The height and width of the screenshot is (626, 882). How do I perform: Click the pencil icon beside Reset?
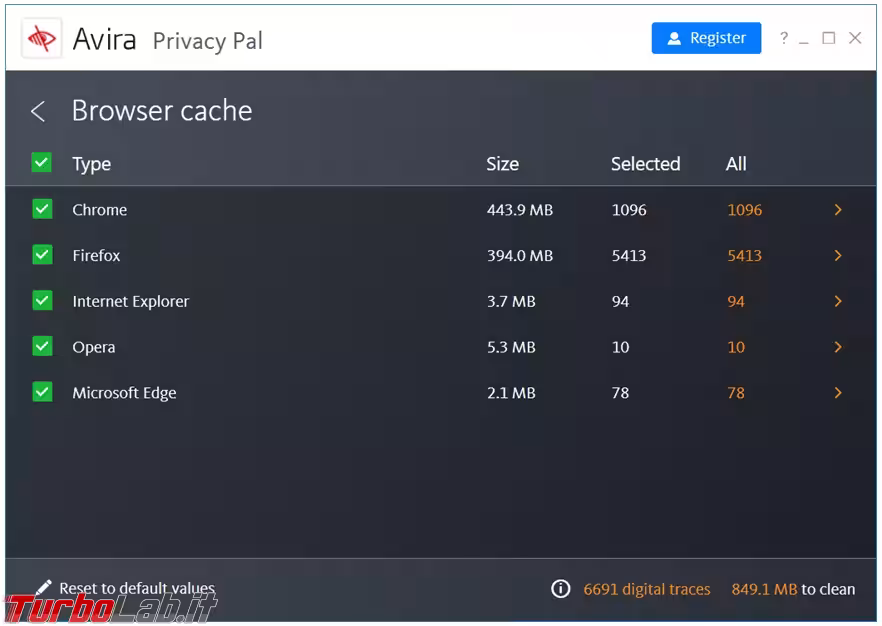pos(43,588)
